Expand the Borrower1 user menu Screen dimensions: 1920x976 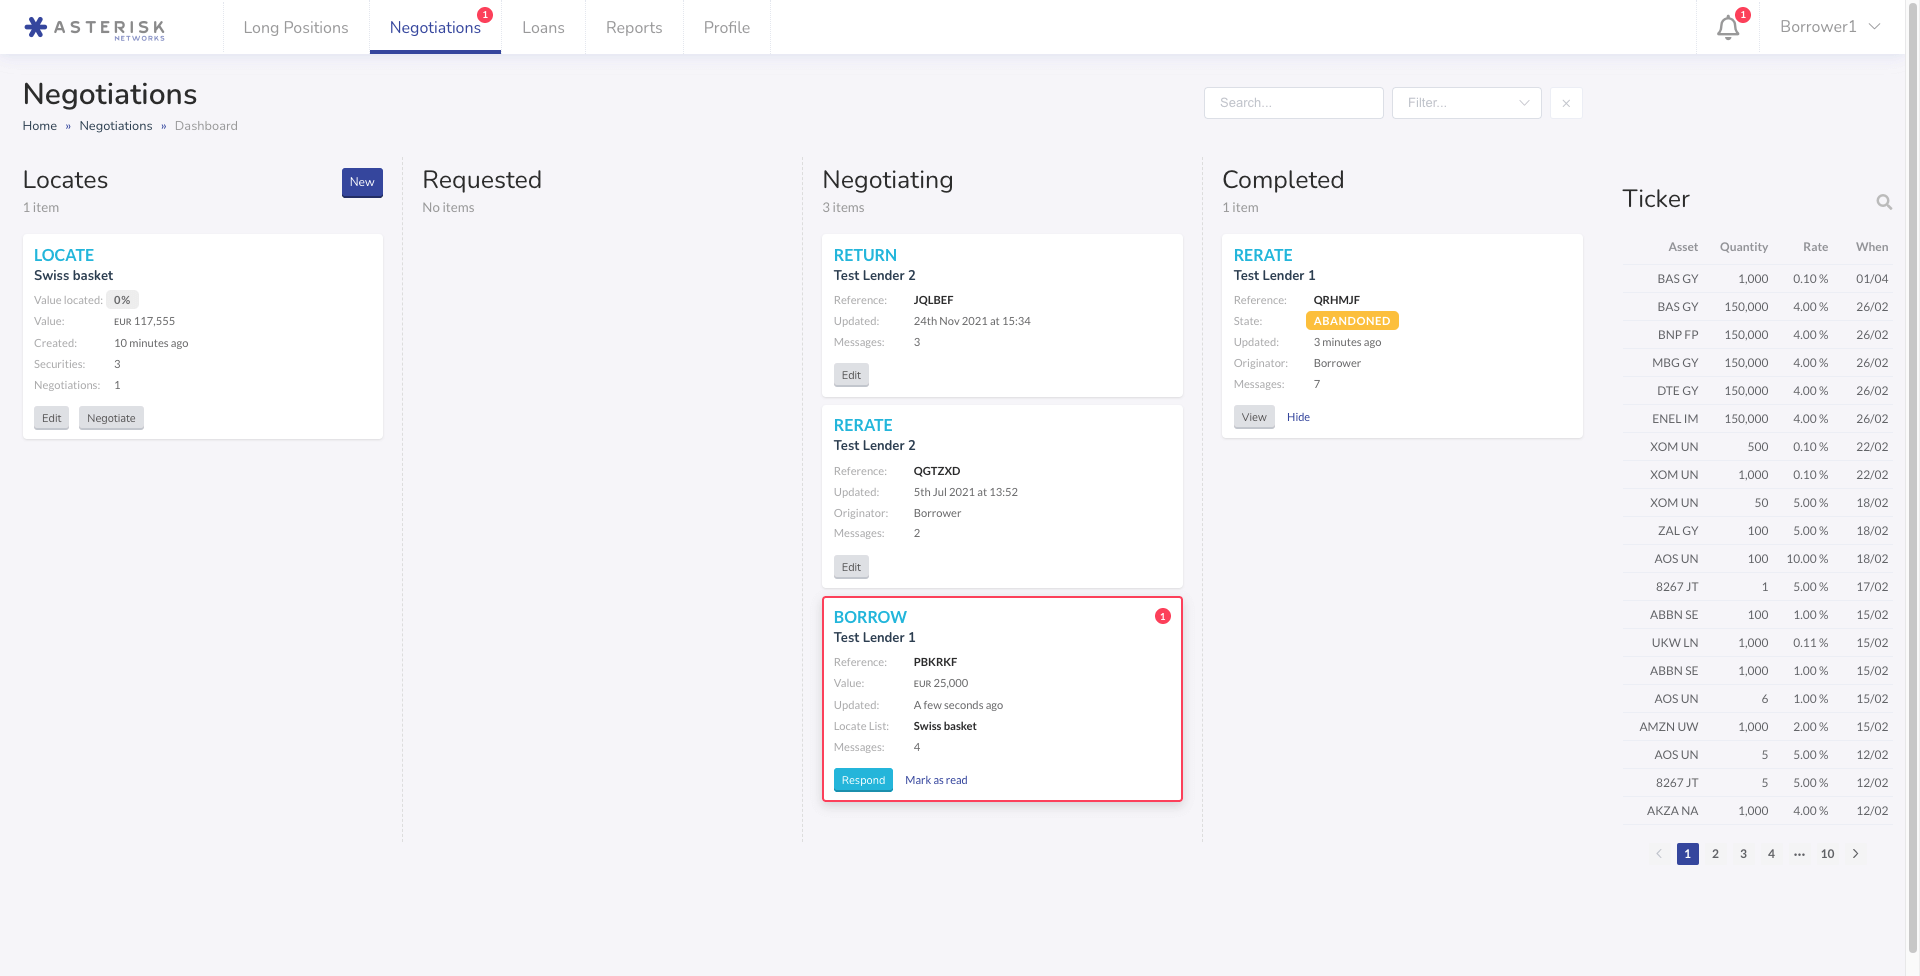pyautogui.click(x=1830, y=27)
